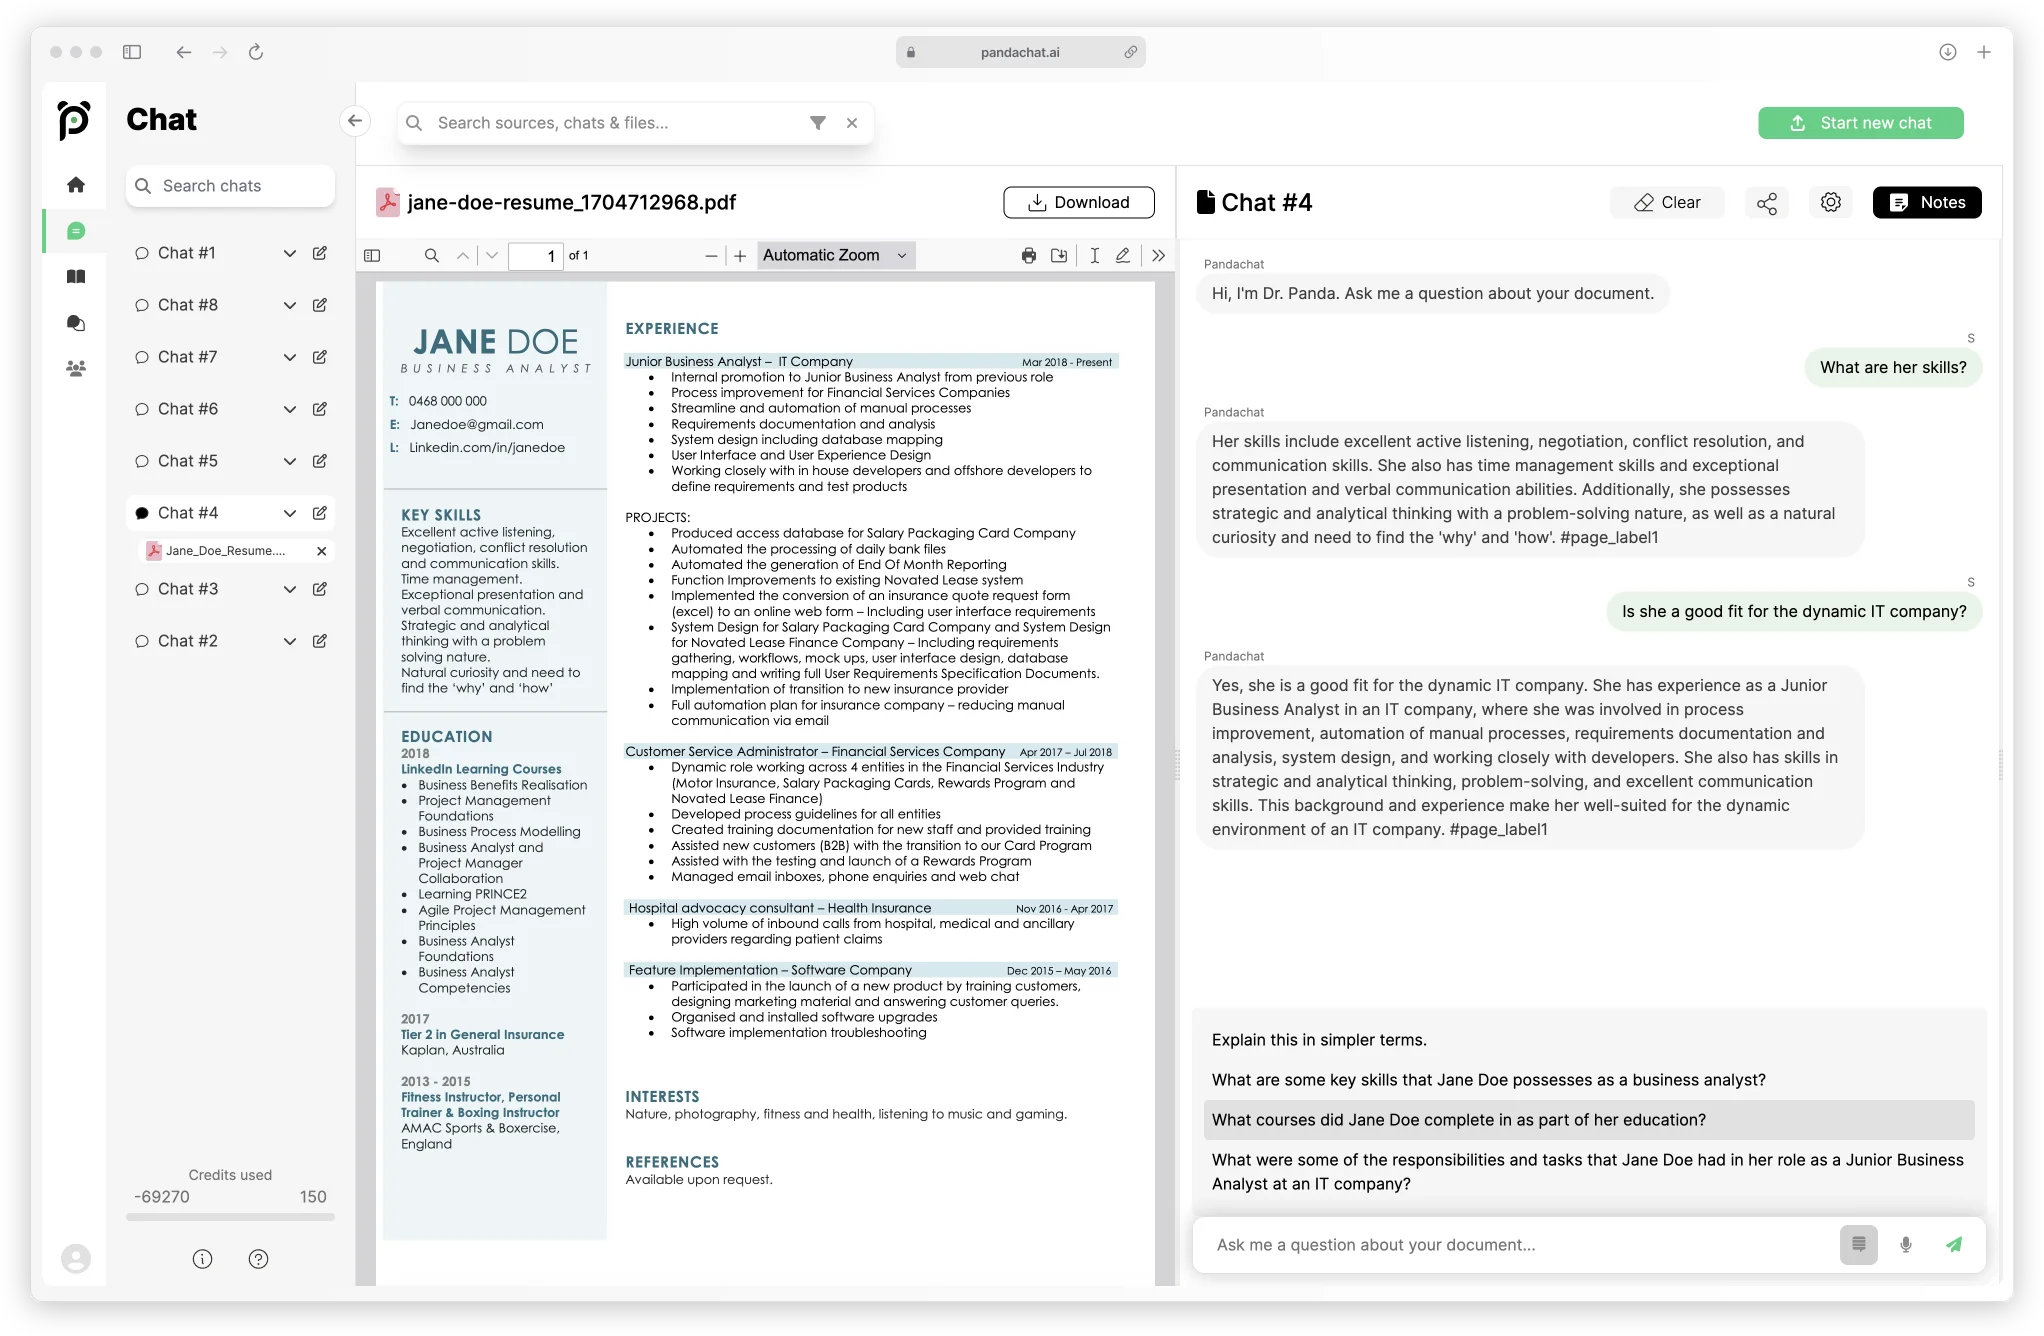Expand the Chat #2 chevron

(x=290, y=641)
